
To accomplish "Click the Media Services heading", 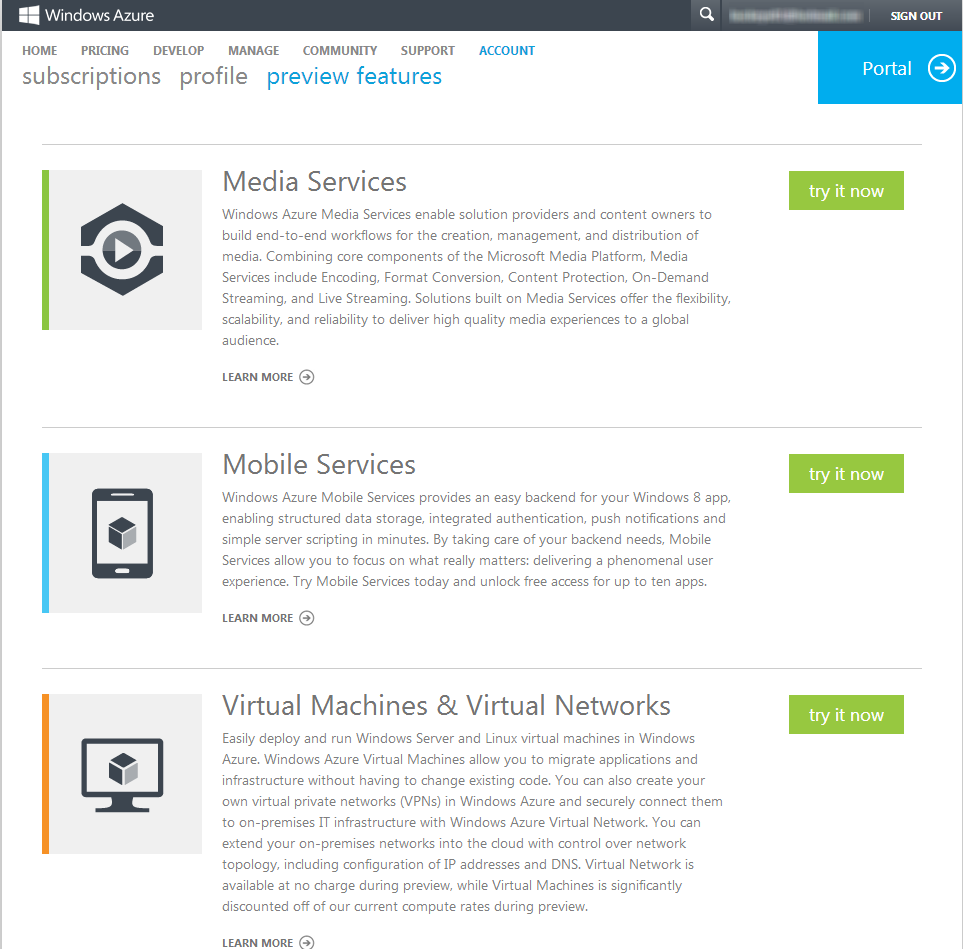I will click(314, 182).
